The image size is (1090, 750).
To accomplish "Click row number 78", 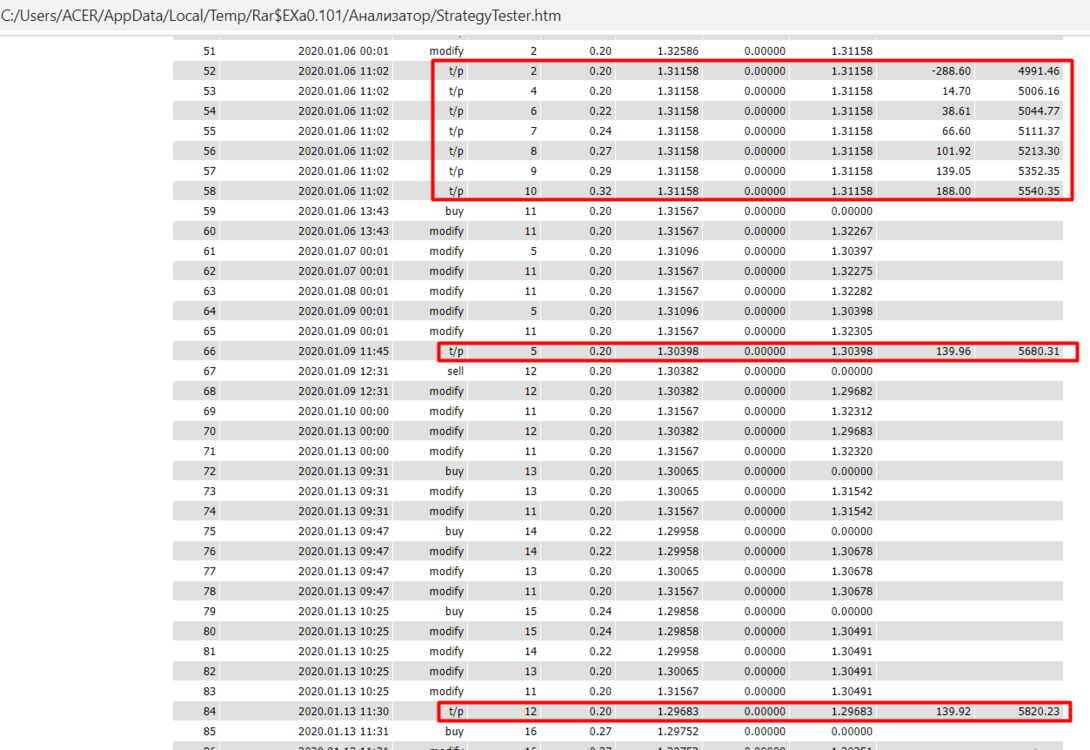I will point(209,592).
